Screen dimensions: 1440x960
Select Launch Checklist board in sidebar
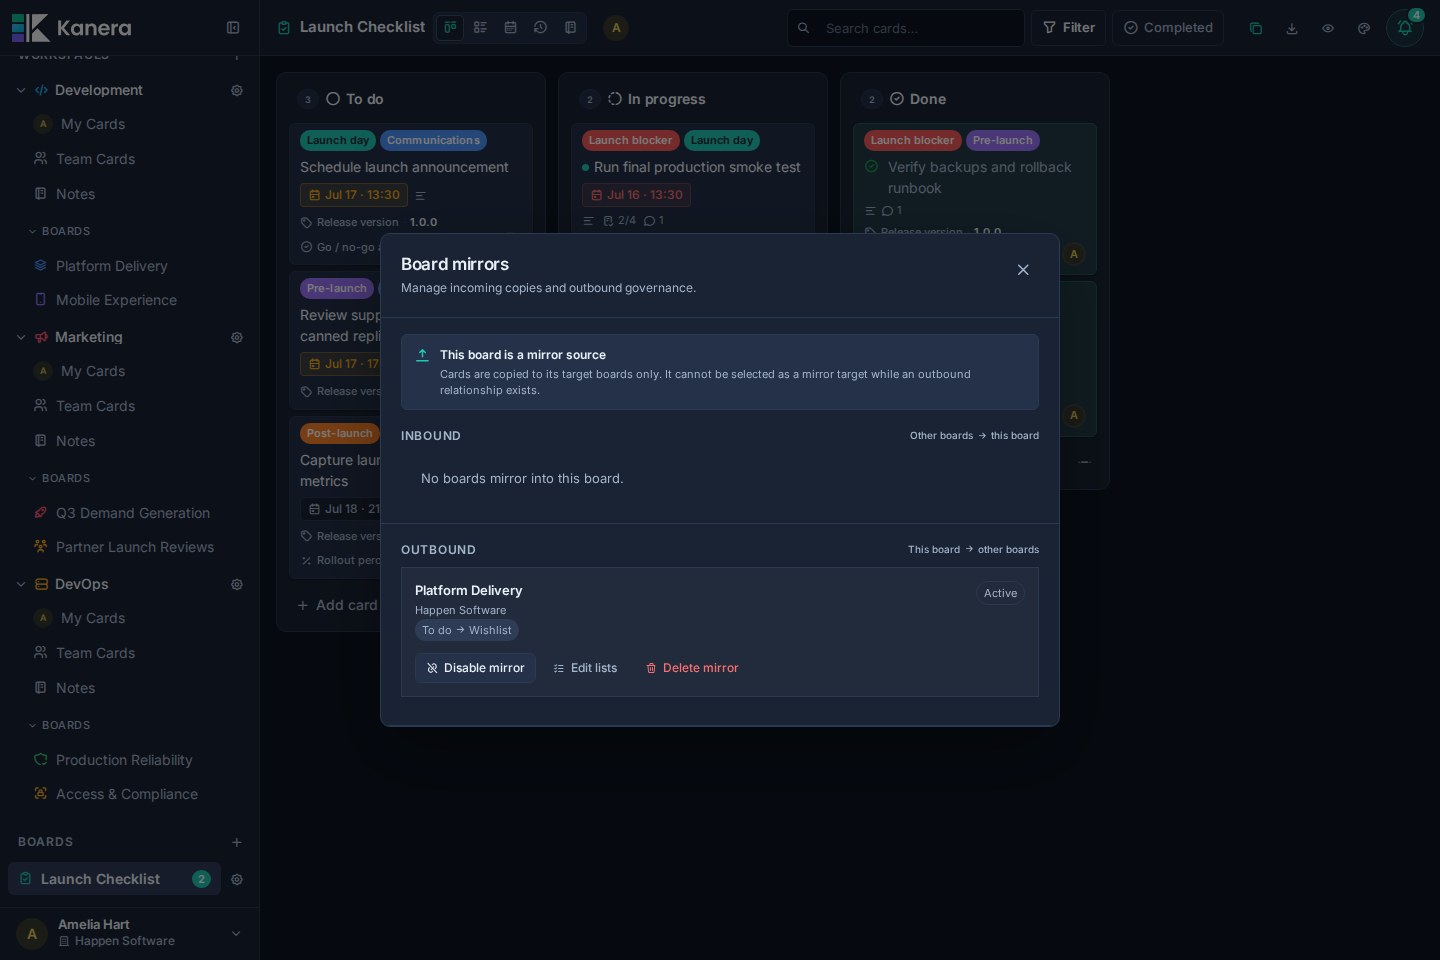(114, 879)
